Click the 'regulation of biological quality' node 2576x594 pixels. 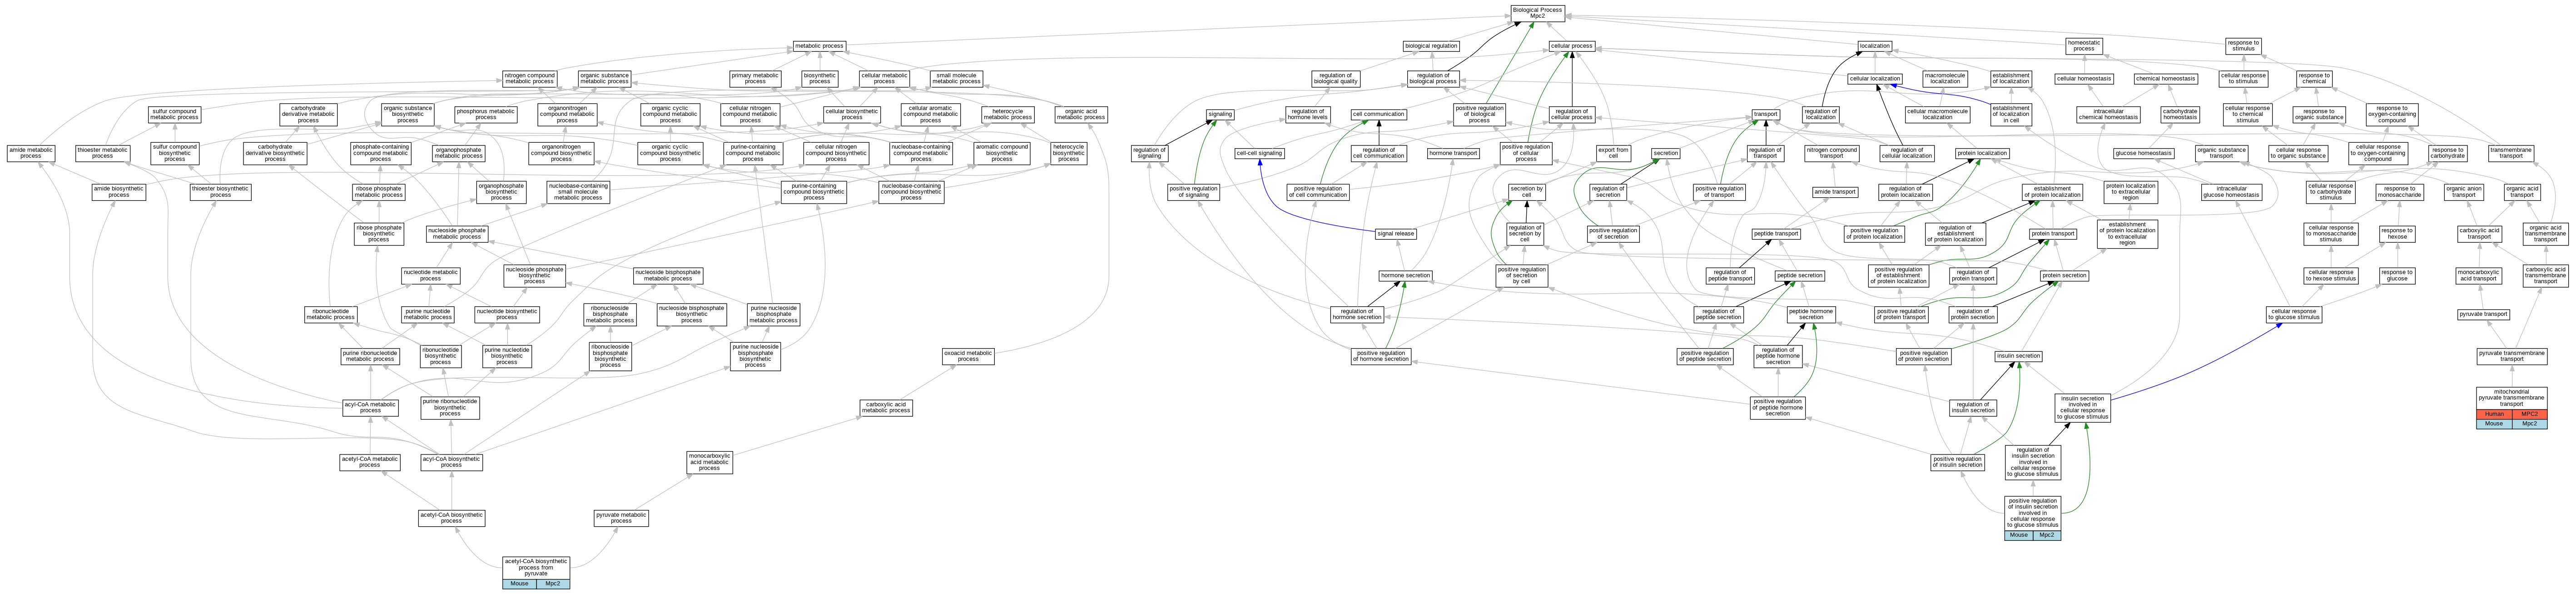1335,78
